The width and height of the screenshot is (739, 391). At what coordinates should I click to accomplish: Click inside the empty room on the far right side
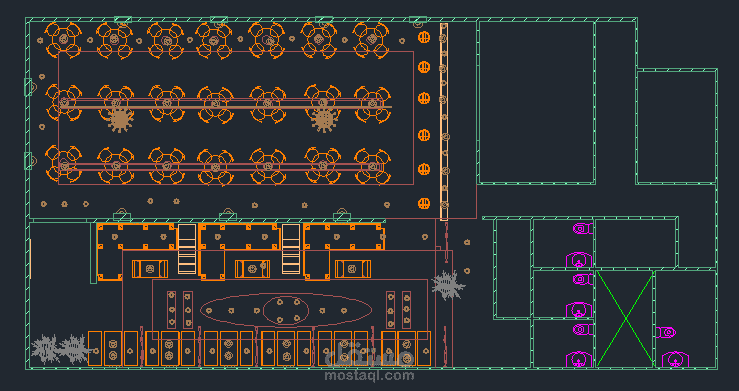676,126
